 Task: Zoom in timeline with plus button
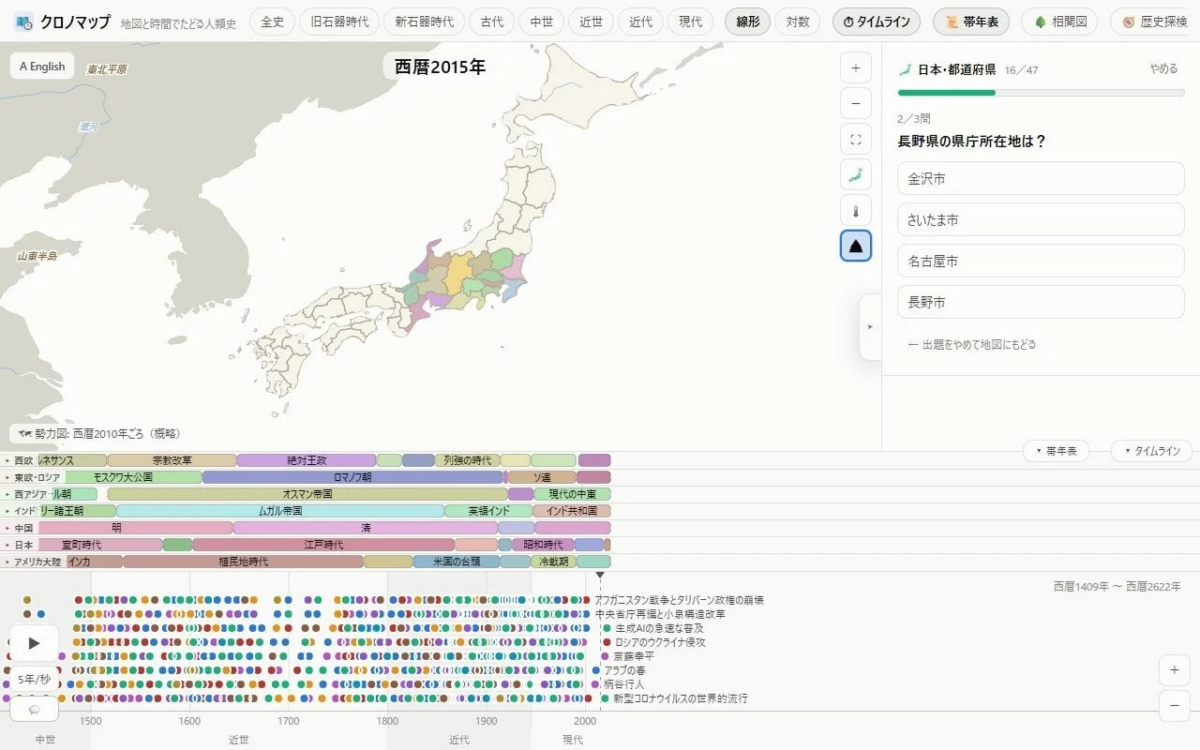point(1174,670)
